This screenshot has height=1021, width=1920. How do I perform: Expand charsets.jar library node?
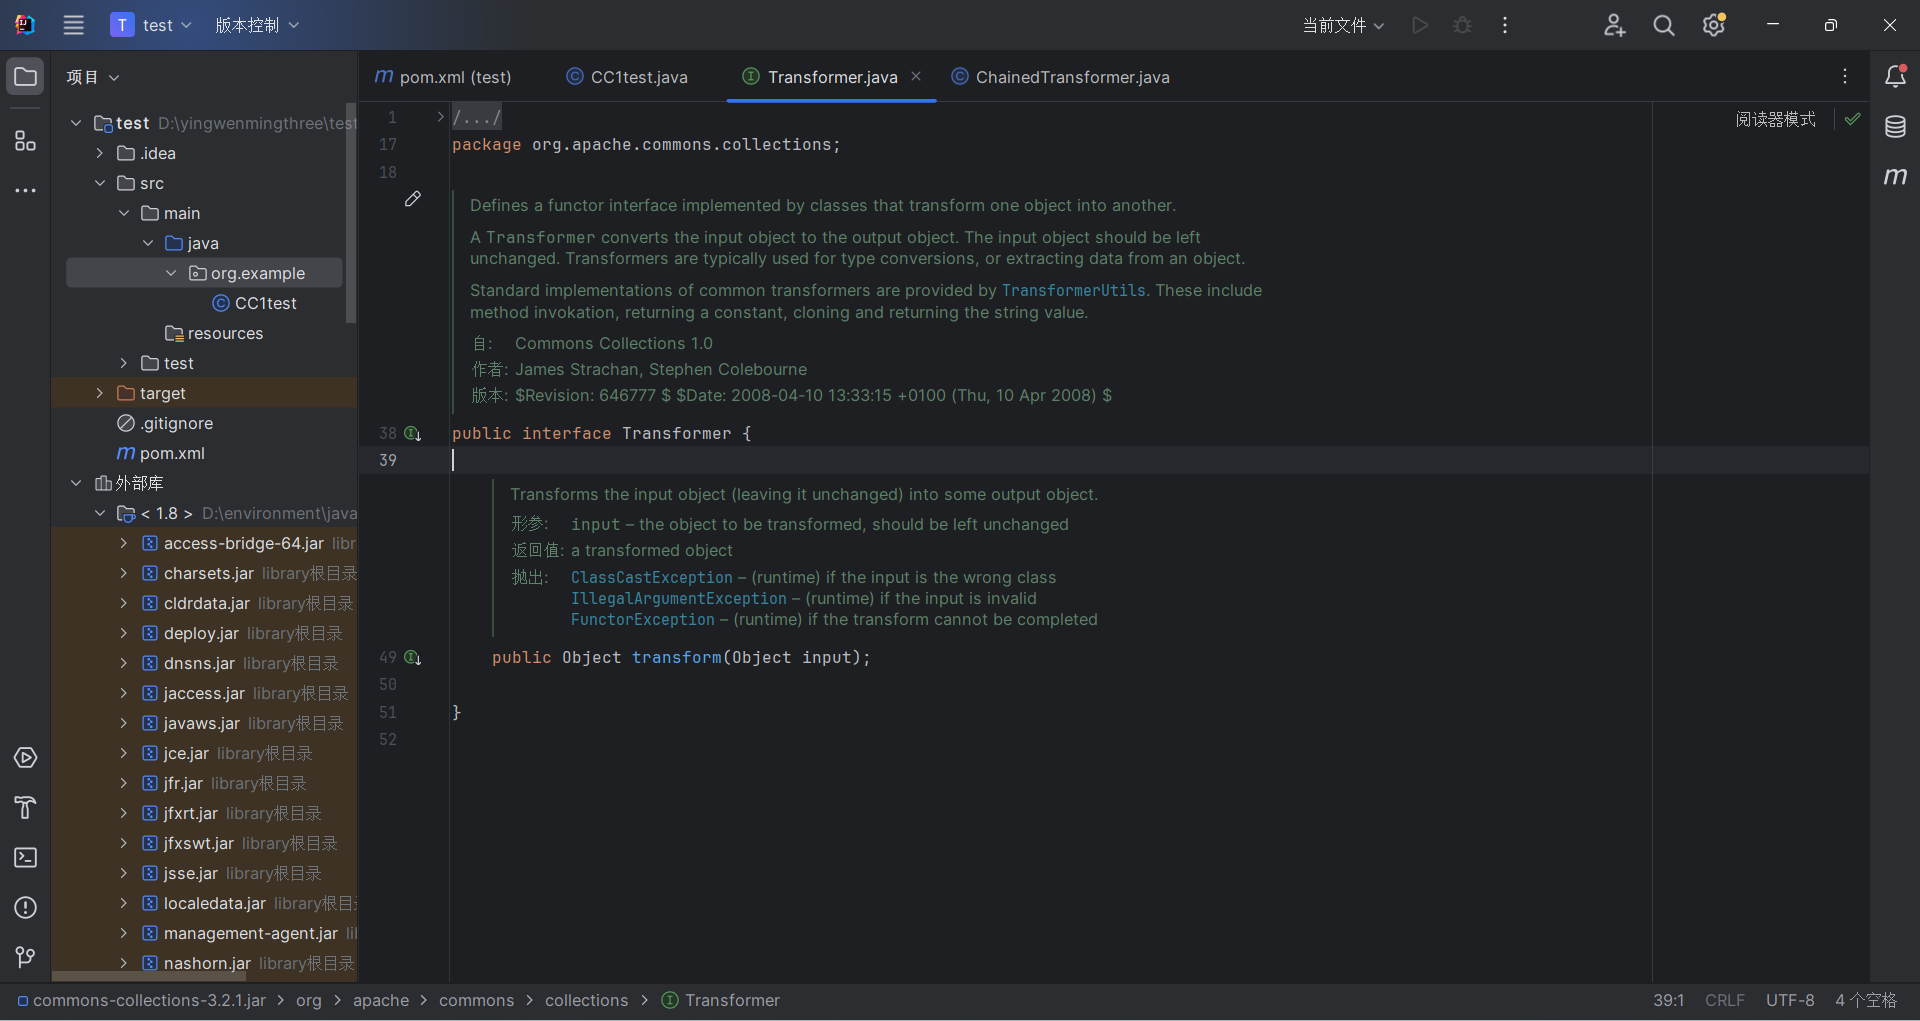[123, 573]
